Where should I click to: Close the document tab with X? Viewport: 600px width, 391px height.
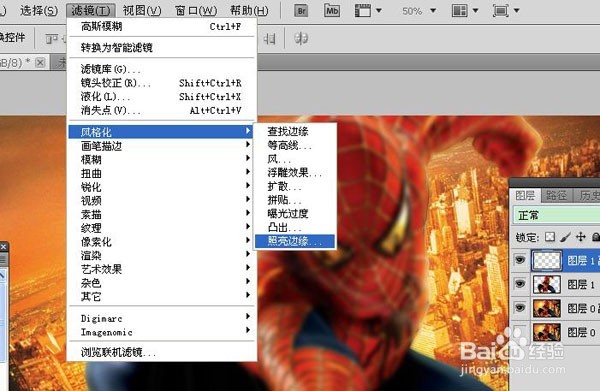click(x=40, y=62)
